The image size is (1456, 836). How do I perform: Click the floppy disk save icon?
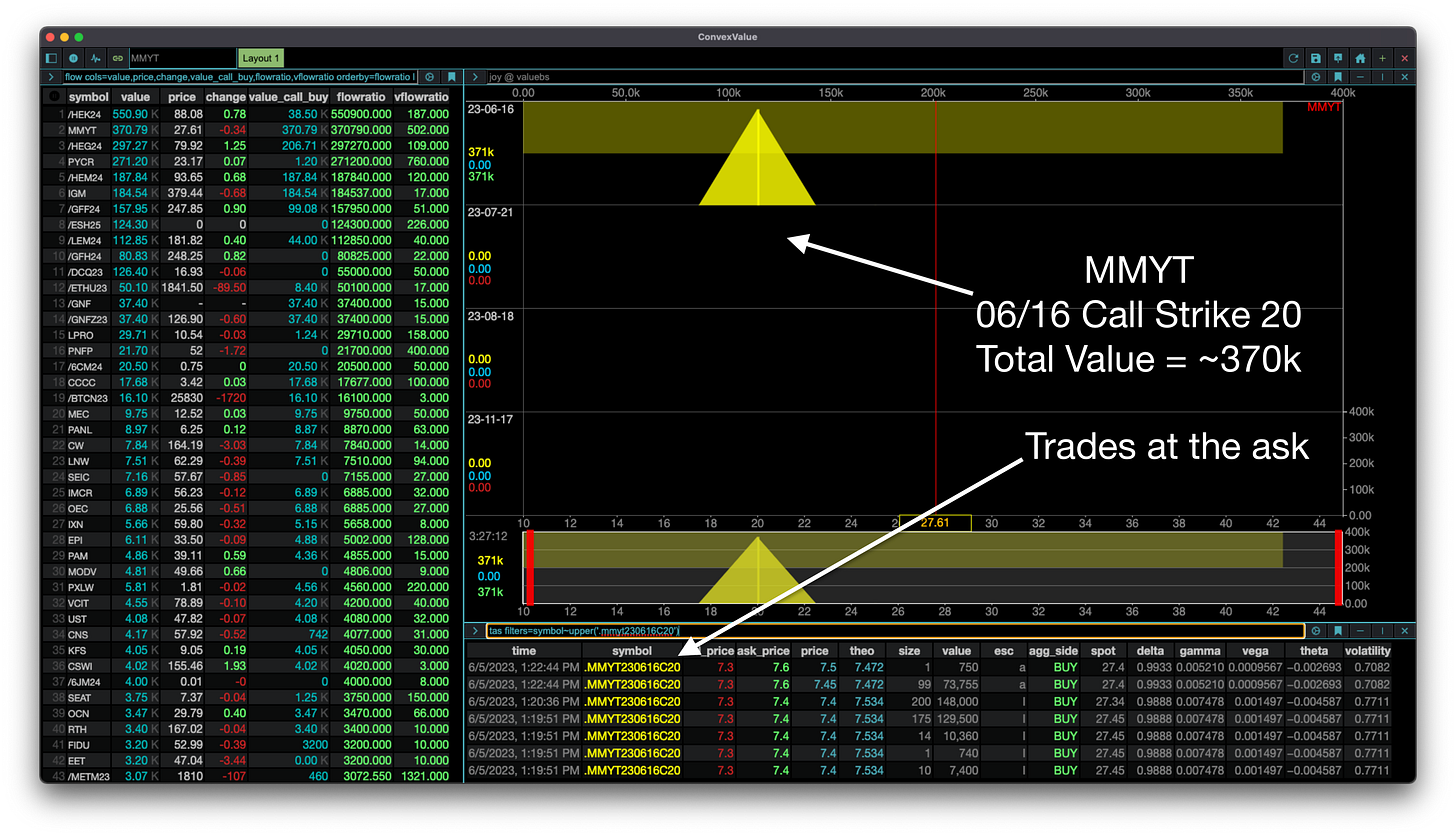pos(1315,59)
